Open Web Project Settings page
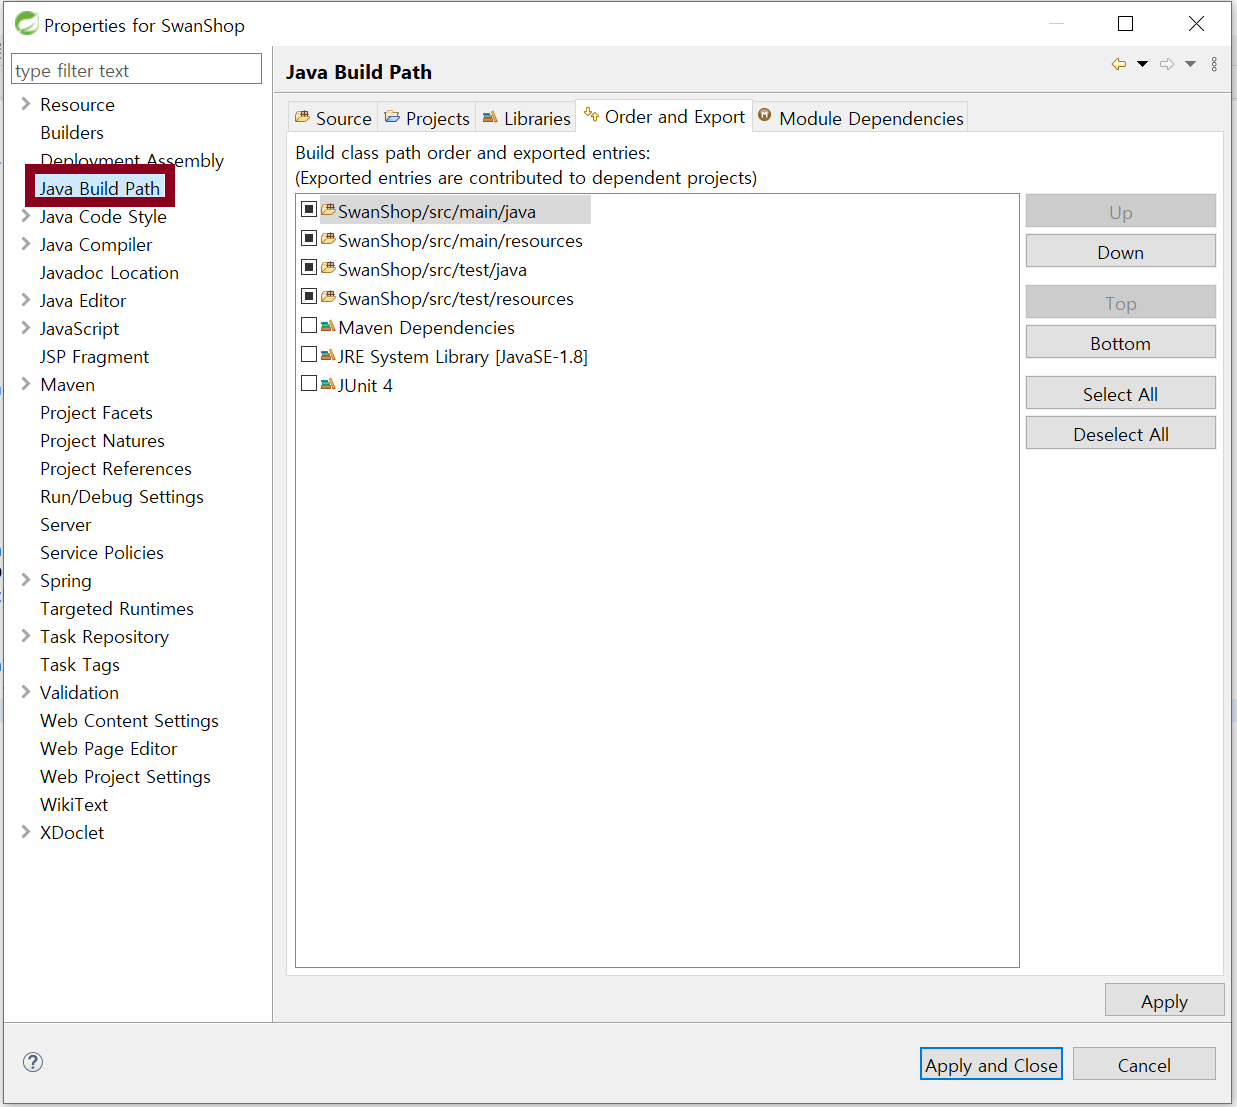Screen dimensions: 1237x1107 tap(125, 776)
